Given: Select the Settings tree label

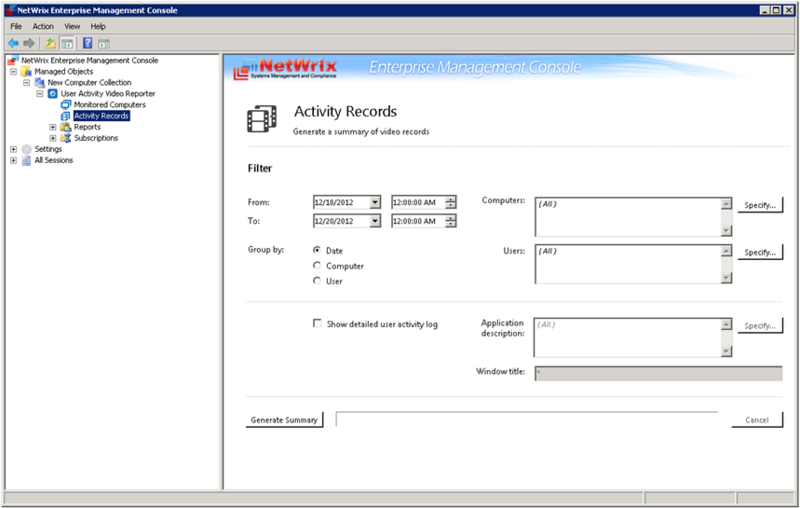Looking at the screenshot, I should click(48, 149).
